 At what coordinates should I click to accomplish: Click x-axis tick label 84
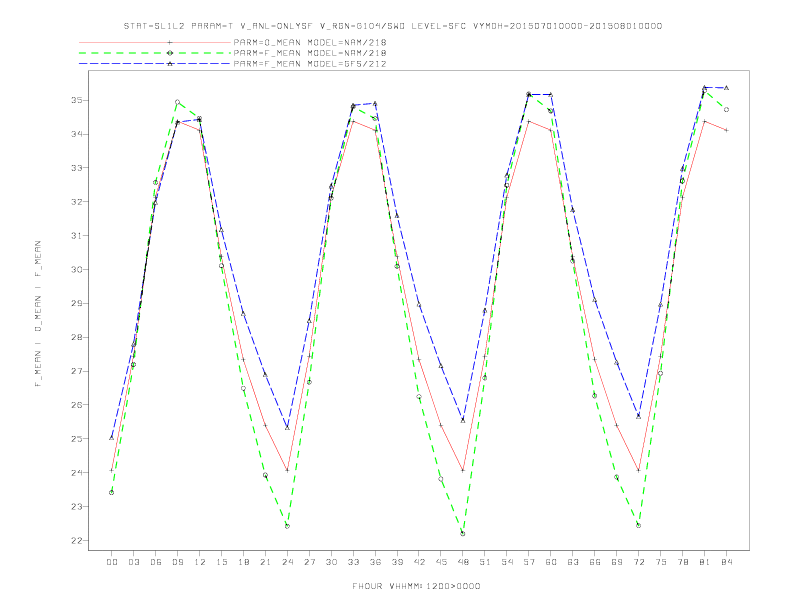pos(726,562)
